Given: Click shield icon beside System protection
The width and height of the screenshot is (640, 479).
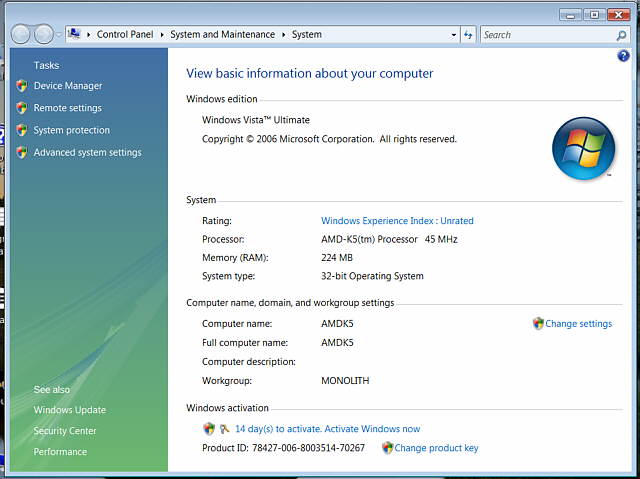Looking at the screenshot, I should 22,130.
